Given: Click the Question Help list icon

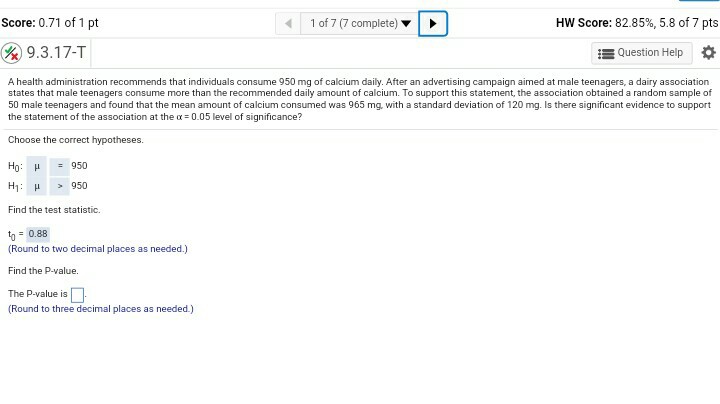Looking at the screenshot, I should pyautogui.click(x=606, y=54).
